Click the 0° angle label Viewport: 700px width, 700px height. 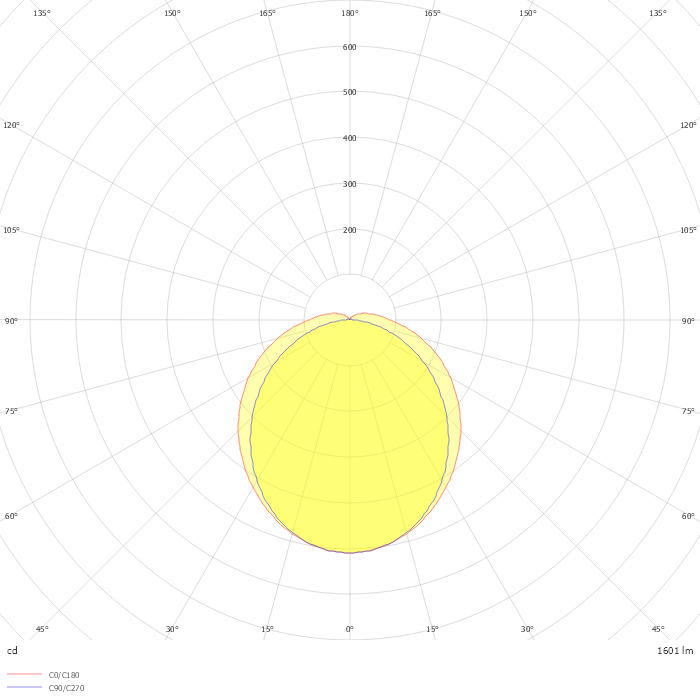click(350, 629)
